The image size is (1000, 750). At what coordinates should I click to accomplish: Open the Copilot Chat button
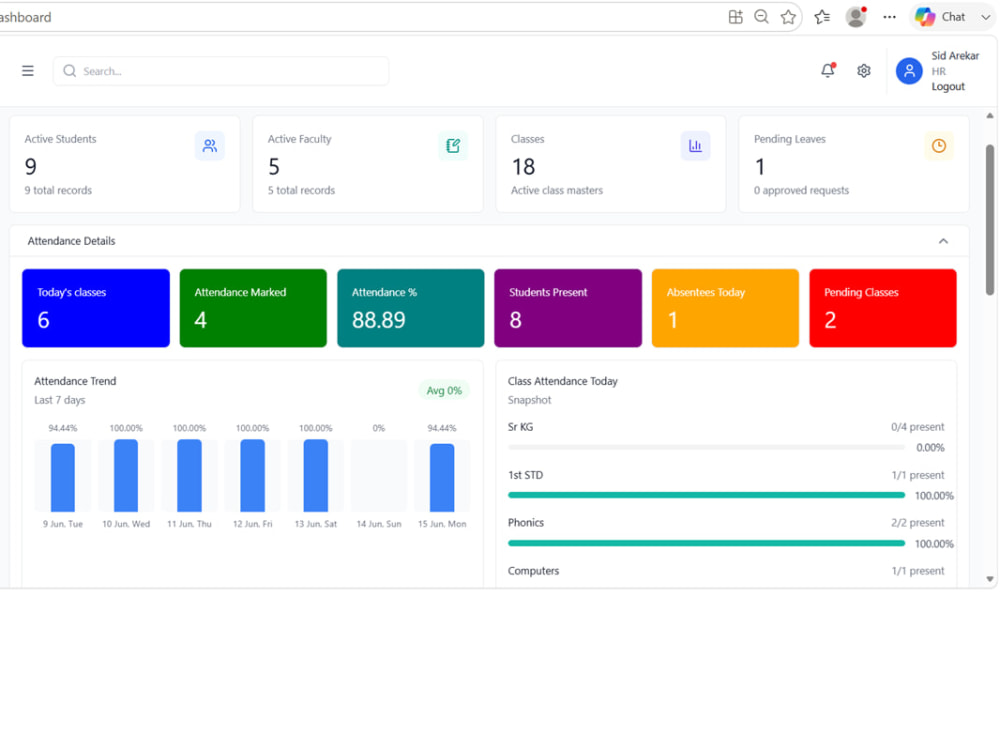[941, 17]
